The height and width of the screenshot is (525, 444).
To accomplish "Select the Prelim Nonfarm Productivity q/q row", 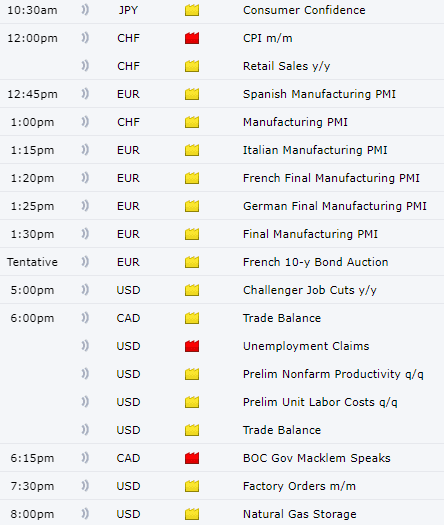I will coord(222,374).
